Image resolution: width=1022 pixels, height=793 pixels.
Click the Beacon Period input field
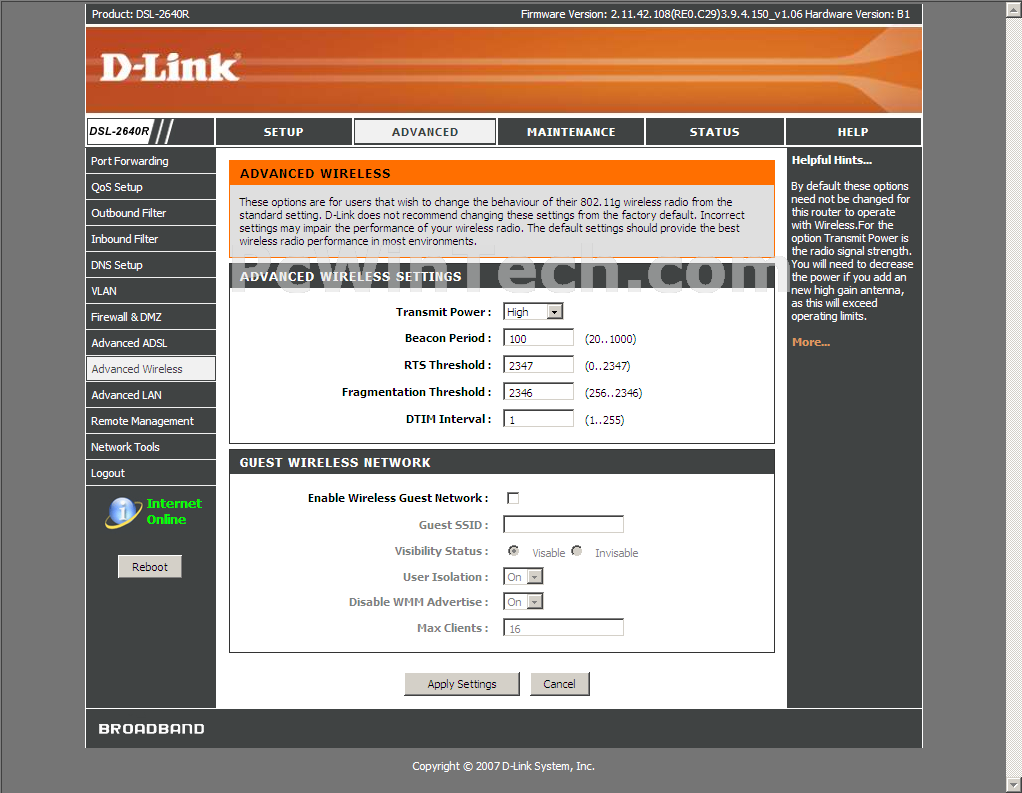click(538, 338)
